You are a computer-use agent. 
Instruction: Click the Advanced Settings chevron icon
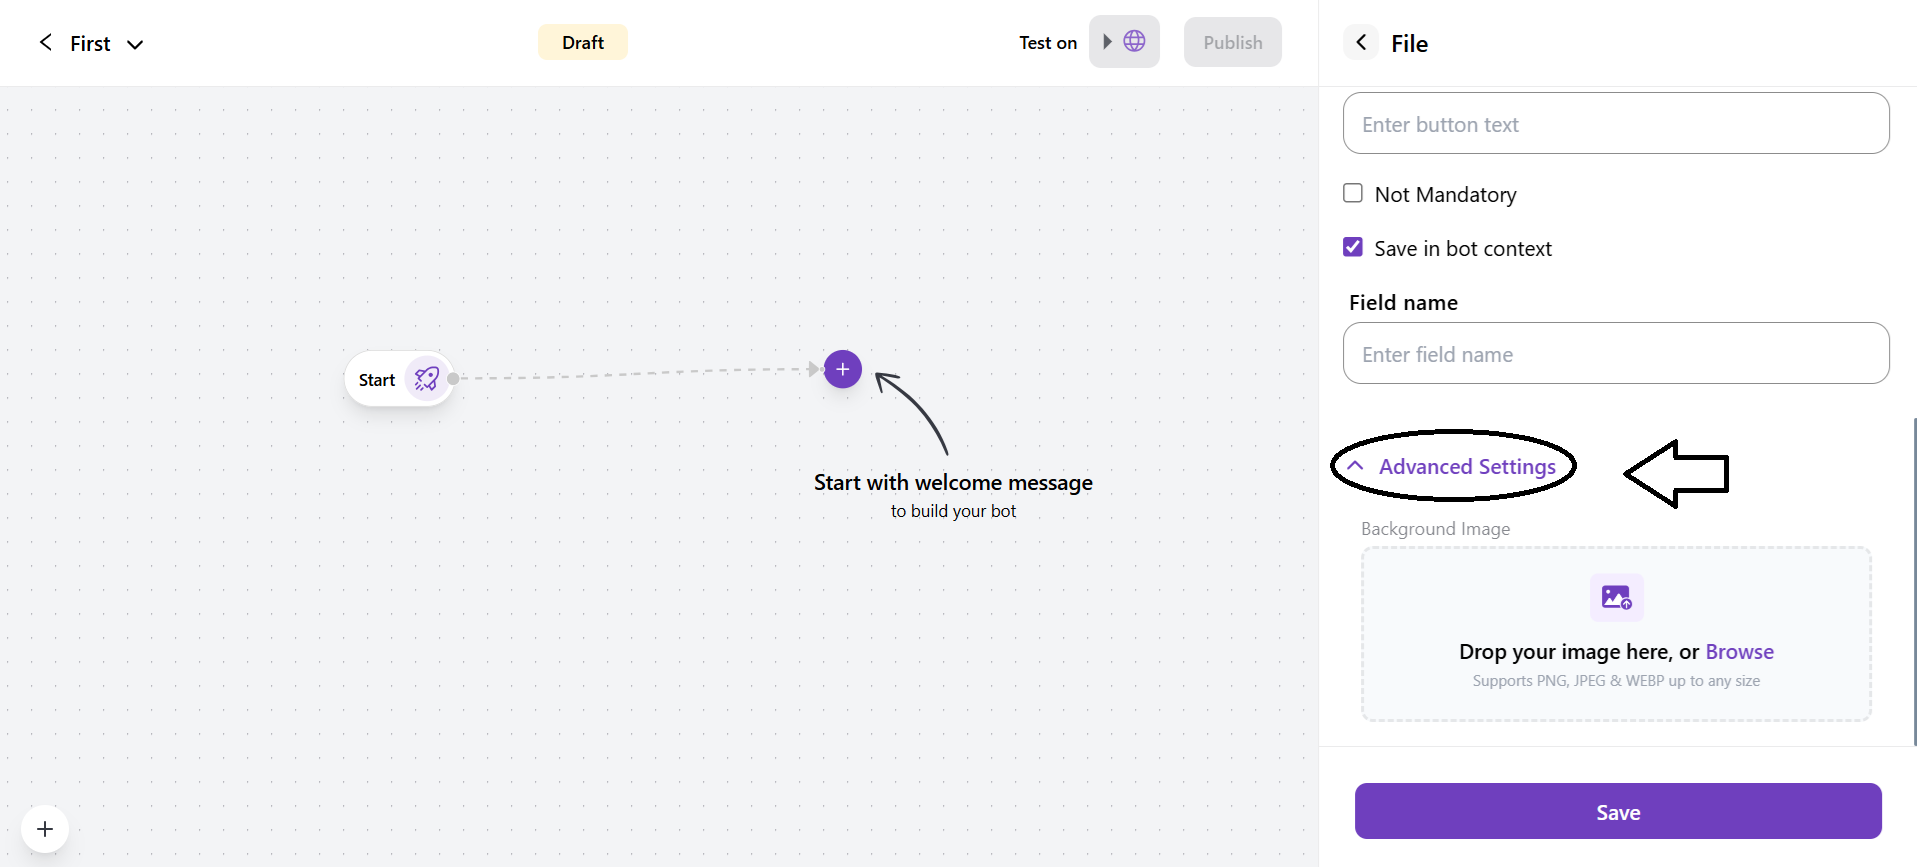(x=1355, y=466)
